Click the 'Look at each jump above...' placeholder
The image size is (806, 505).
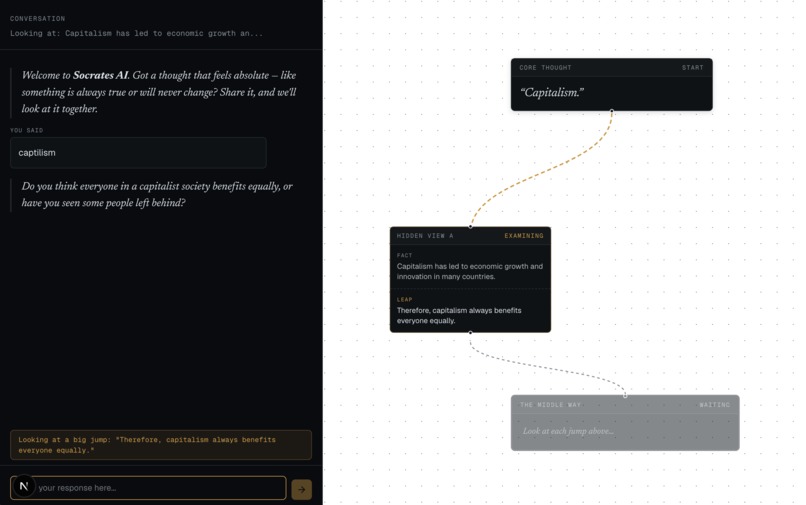coord(568,431)
